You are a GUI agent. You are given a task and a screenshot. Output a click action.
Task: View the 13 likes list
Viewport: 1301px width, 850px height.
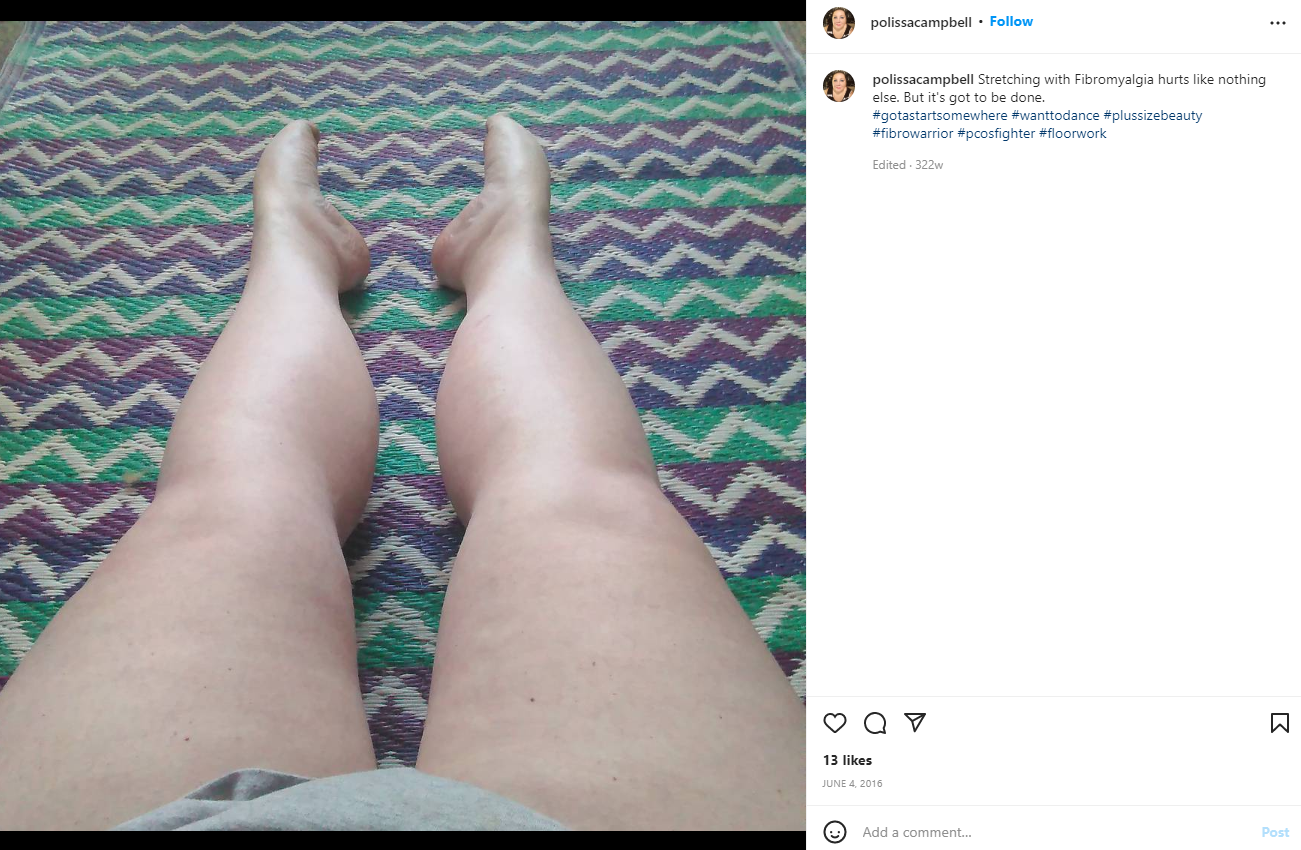point(847,760)
